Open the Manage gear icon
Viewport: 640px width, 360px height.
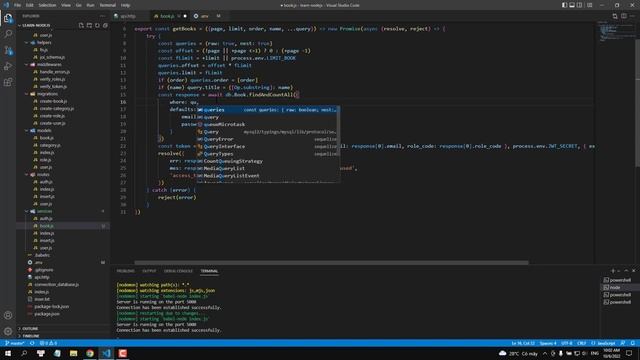8,331
